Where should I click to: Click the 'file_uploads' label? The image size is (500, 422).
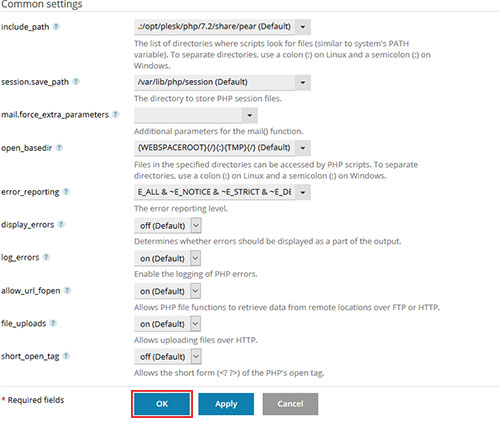click(24, 324)
